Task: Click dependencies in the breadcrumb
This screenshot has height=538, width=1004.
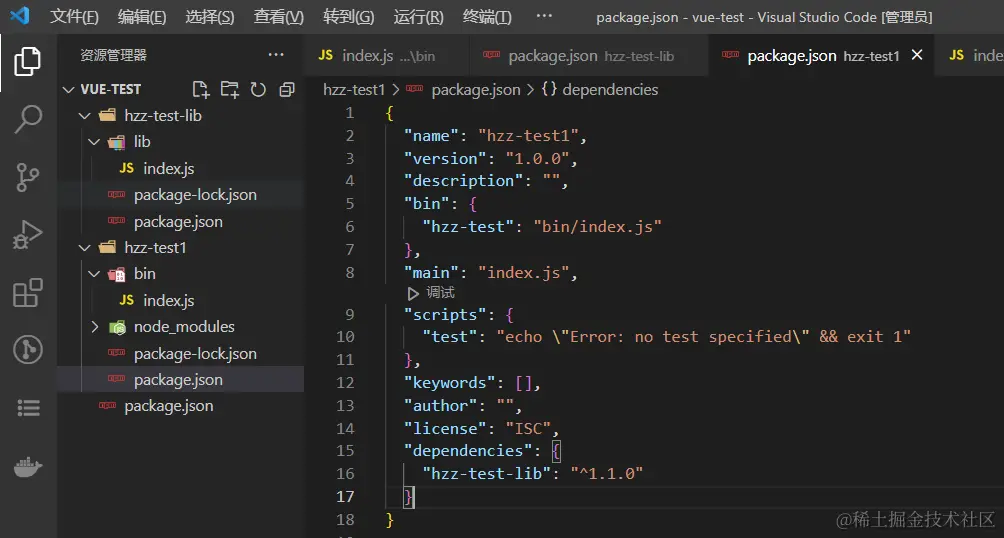Action: (x=610, y=90)
